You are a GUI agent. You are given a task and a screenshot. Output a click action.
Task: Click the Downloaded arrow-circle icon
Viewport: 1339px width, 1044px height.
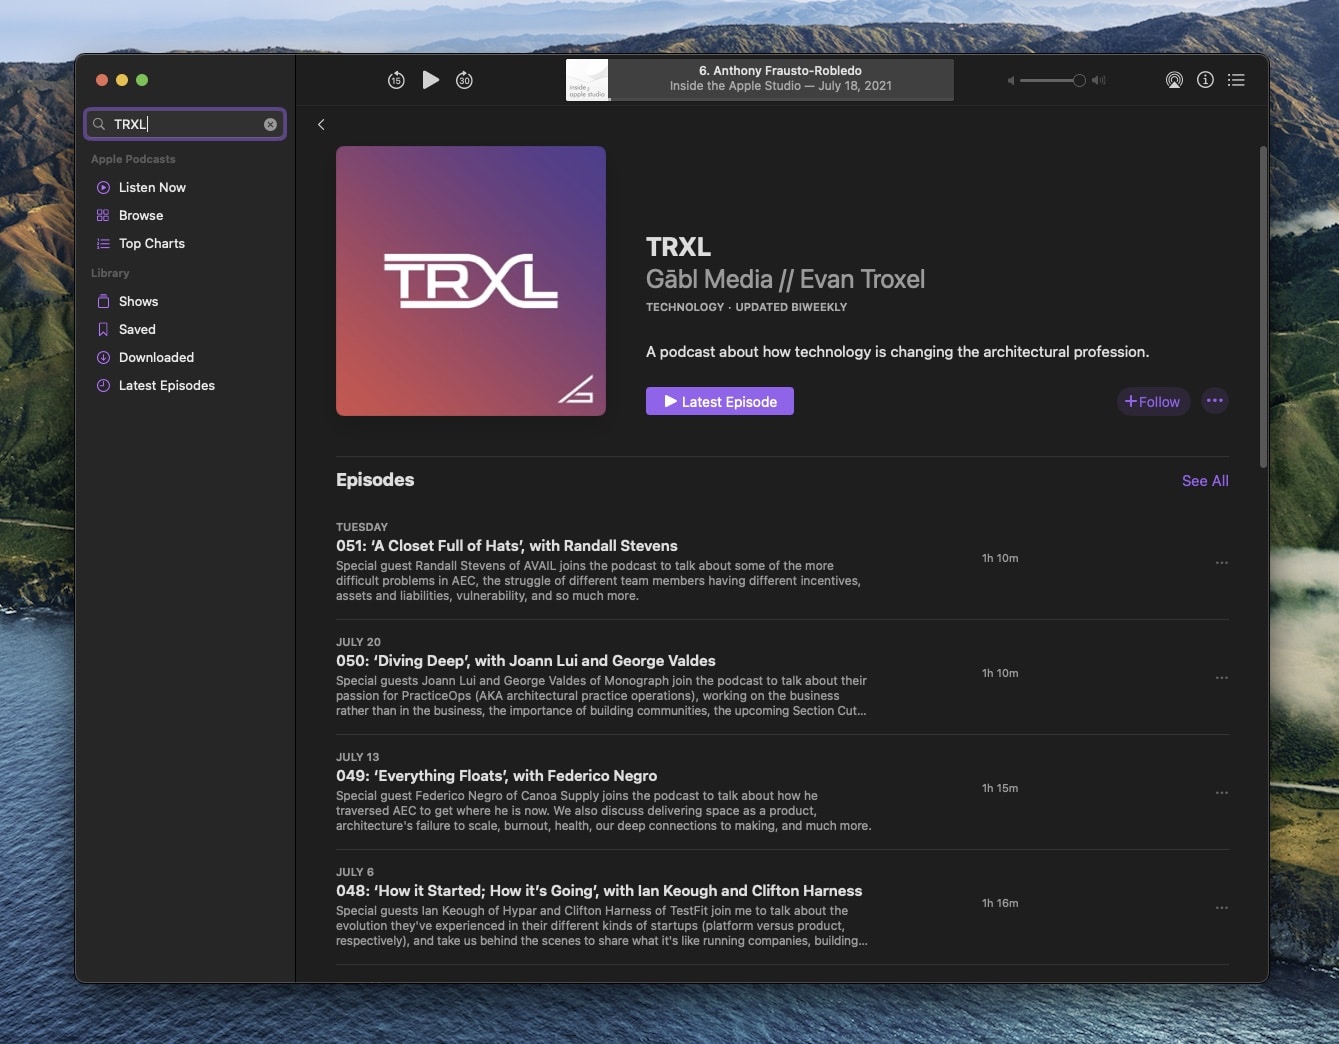click(103, 357)
